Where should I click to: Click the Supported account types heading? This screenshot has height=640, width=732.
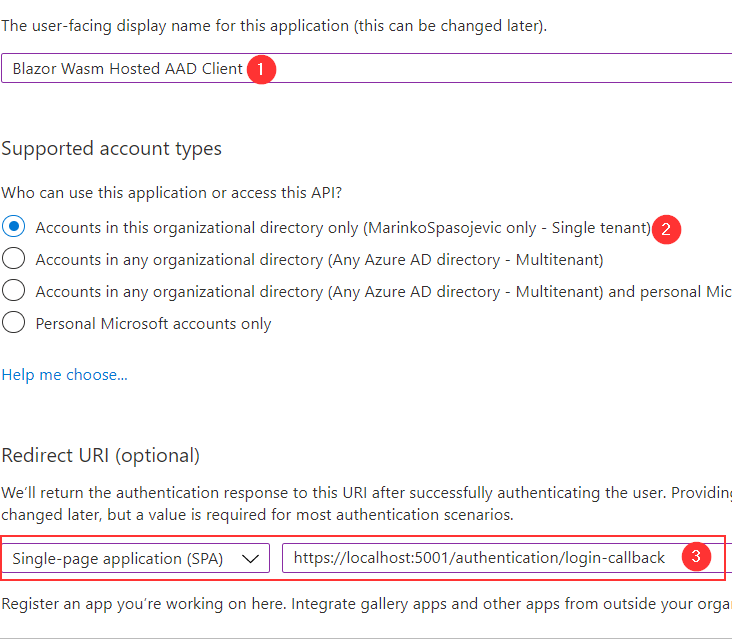coord(111,149)
